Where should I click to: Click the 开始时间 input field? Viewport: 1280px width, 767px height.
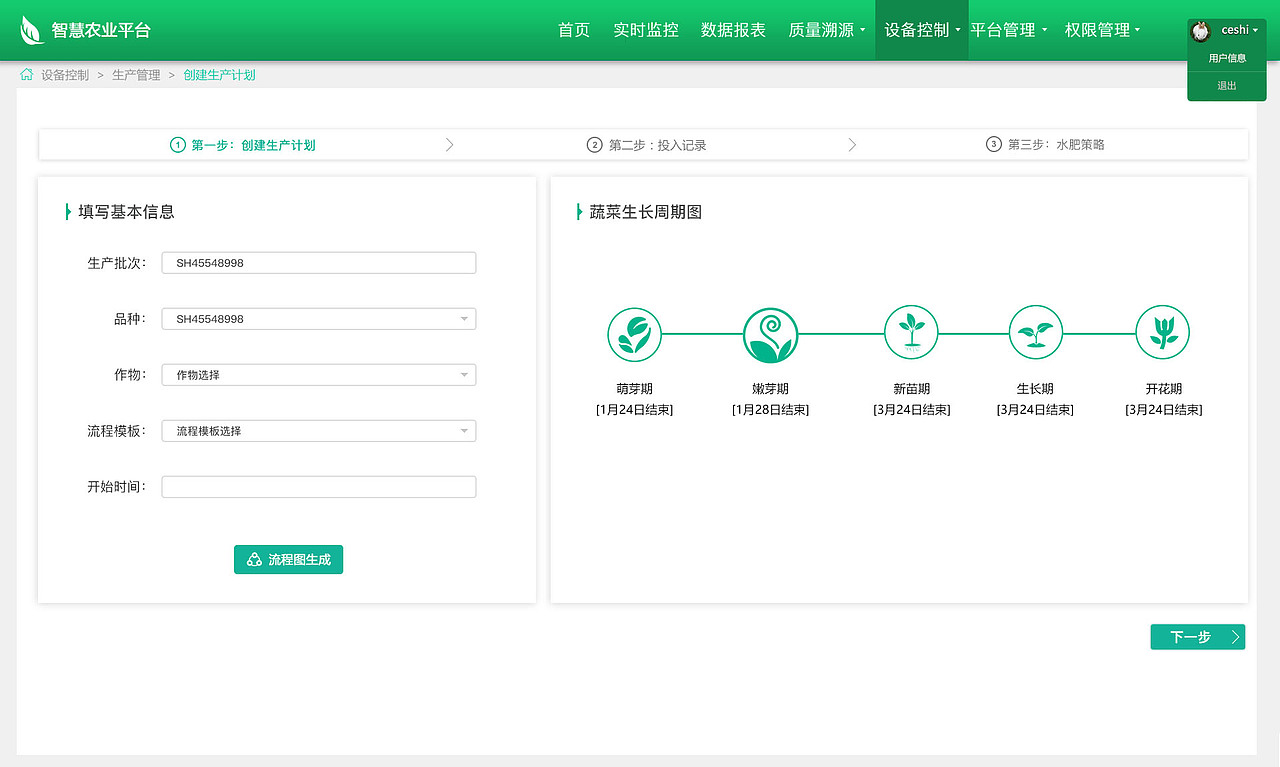319,487
